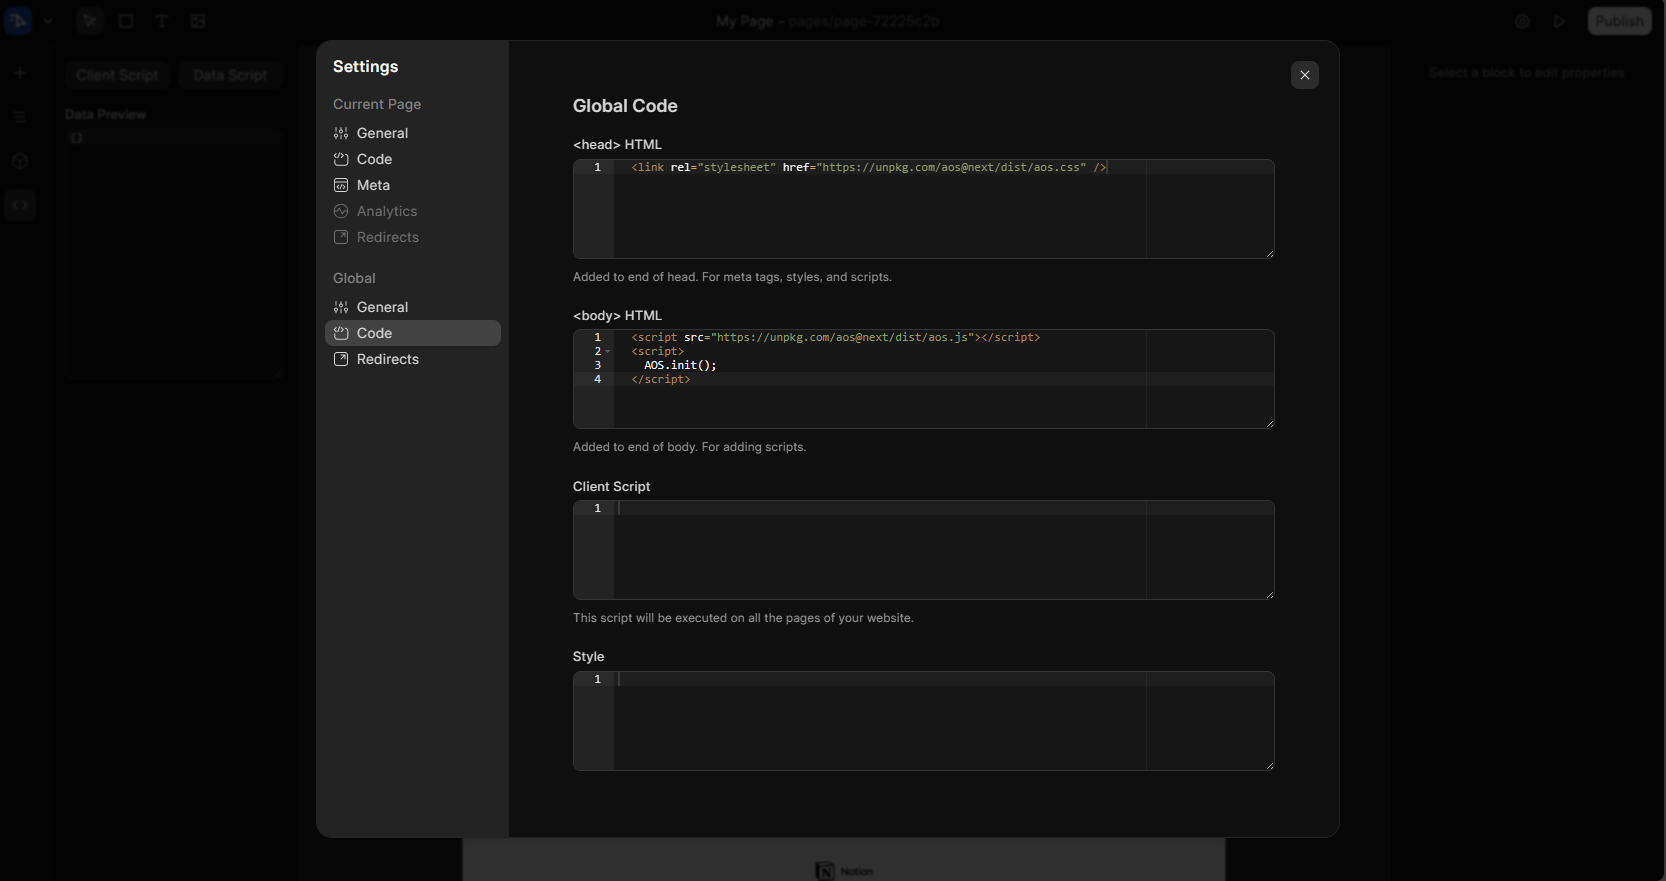Image resolution: width=1666 pixels, height=881 pixels.
Task: Switch to Data Script tab in background panel
Action: point(230,75)
